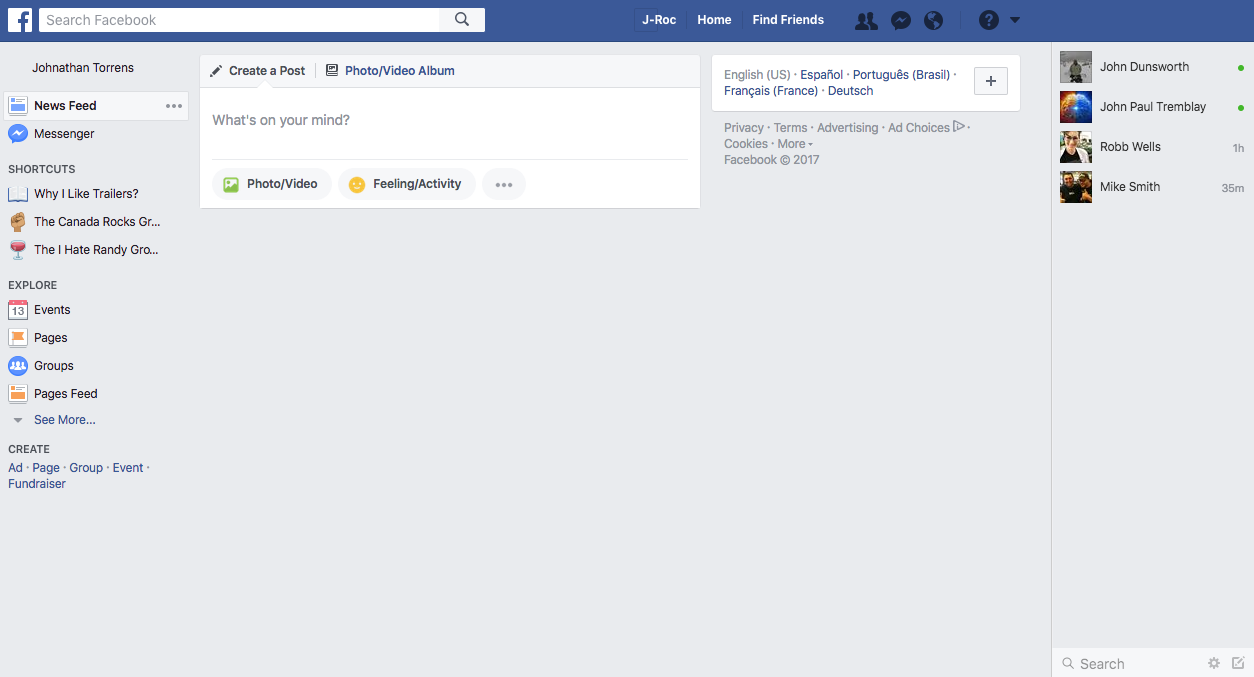Click the chat search magnifier icon

[1068, 664]
